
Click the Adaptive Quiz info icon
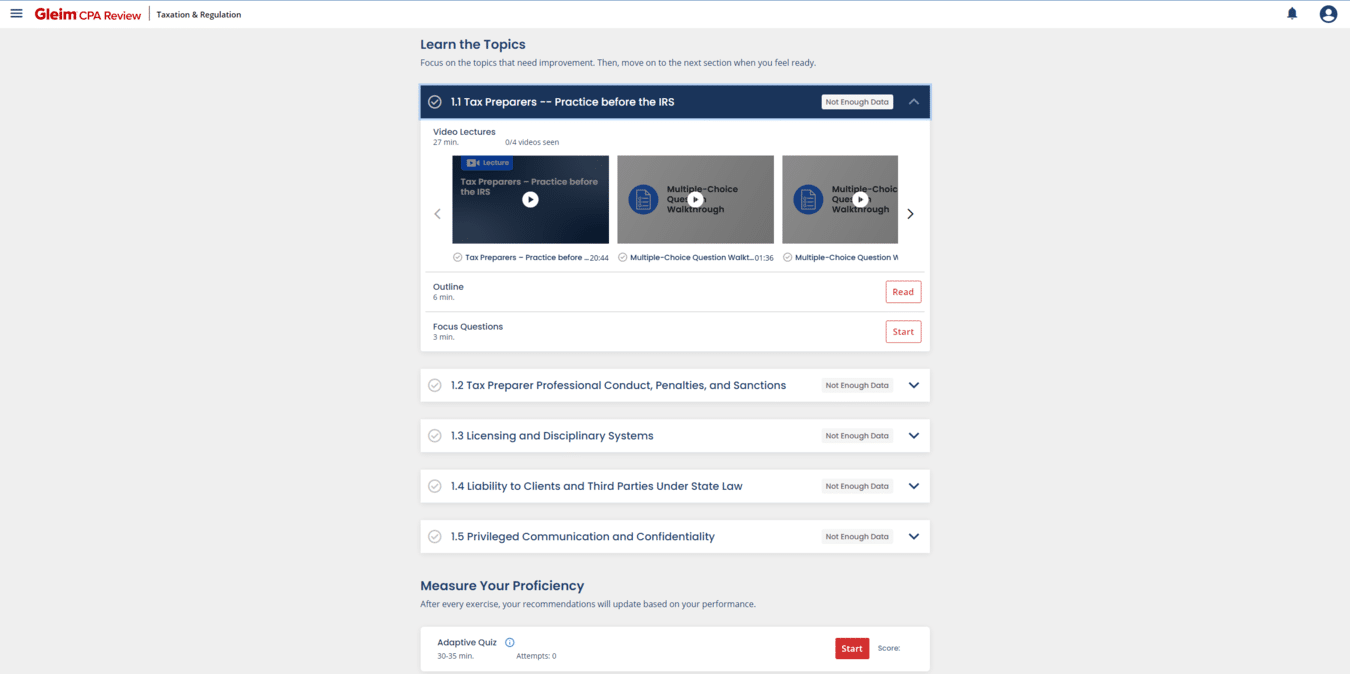509,642
